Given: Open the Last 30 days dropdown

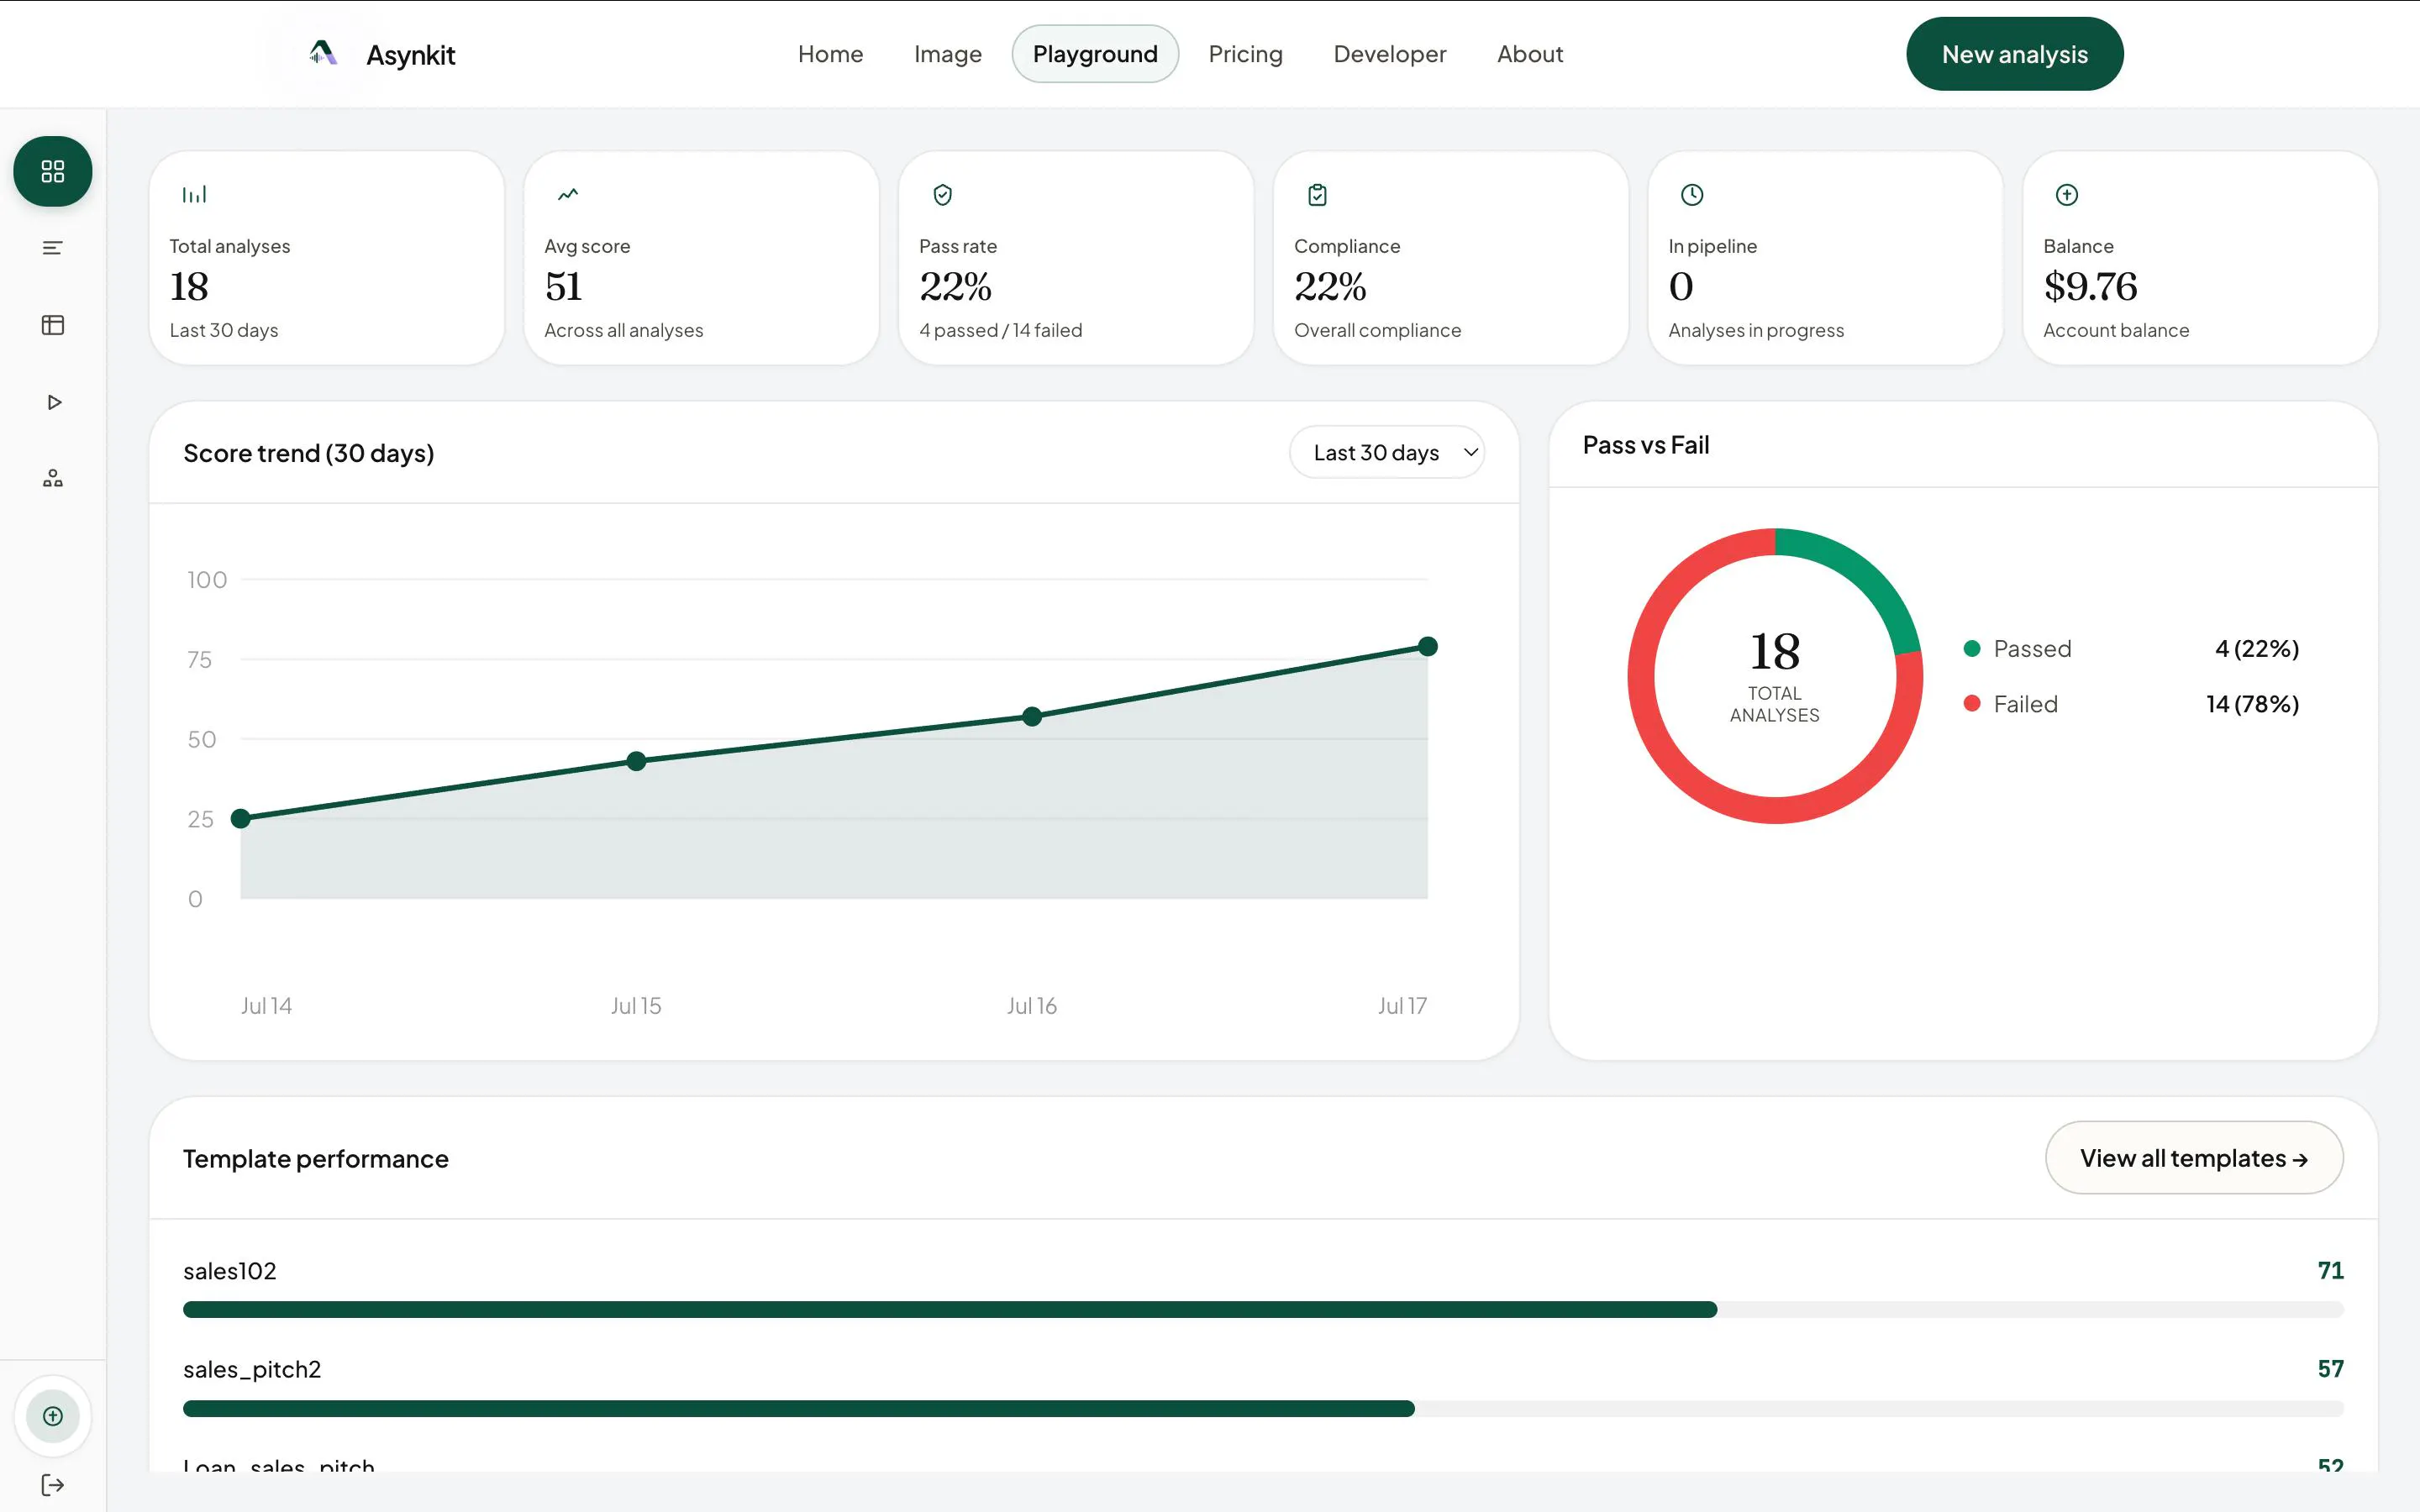Looking at the screenshot, I should [x=1386, y=452].
